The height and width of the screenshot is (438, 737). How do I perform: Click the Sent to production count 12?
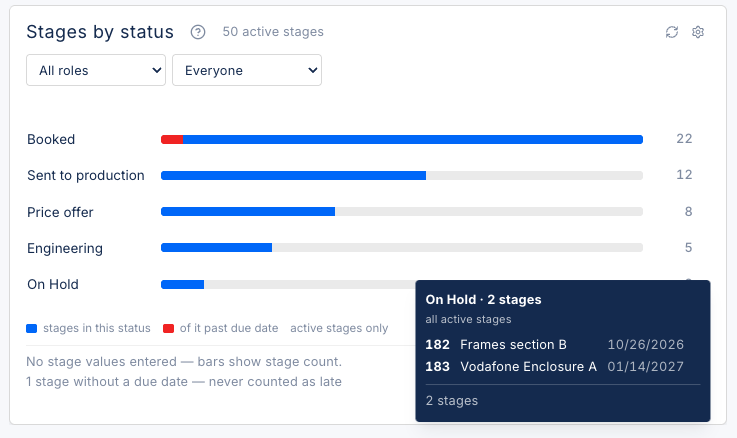coord(684,175)
